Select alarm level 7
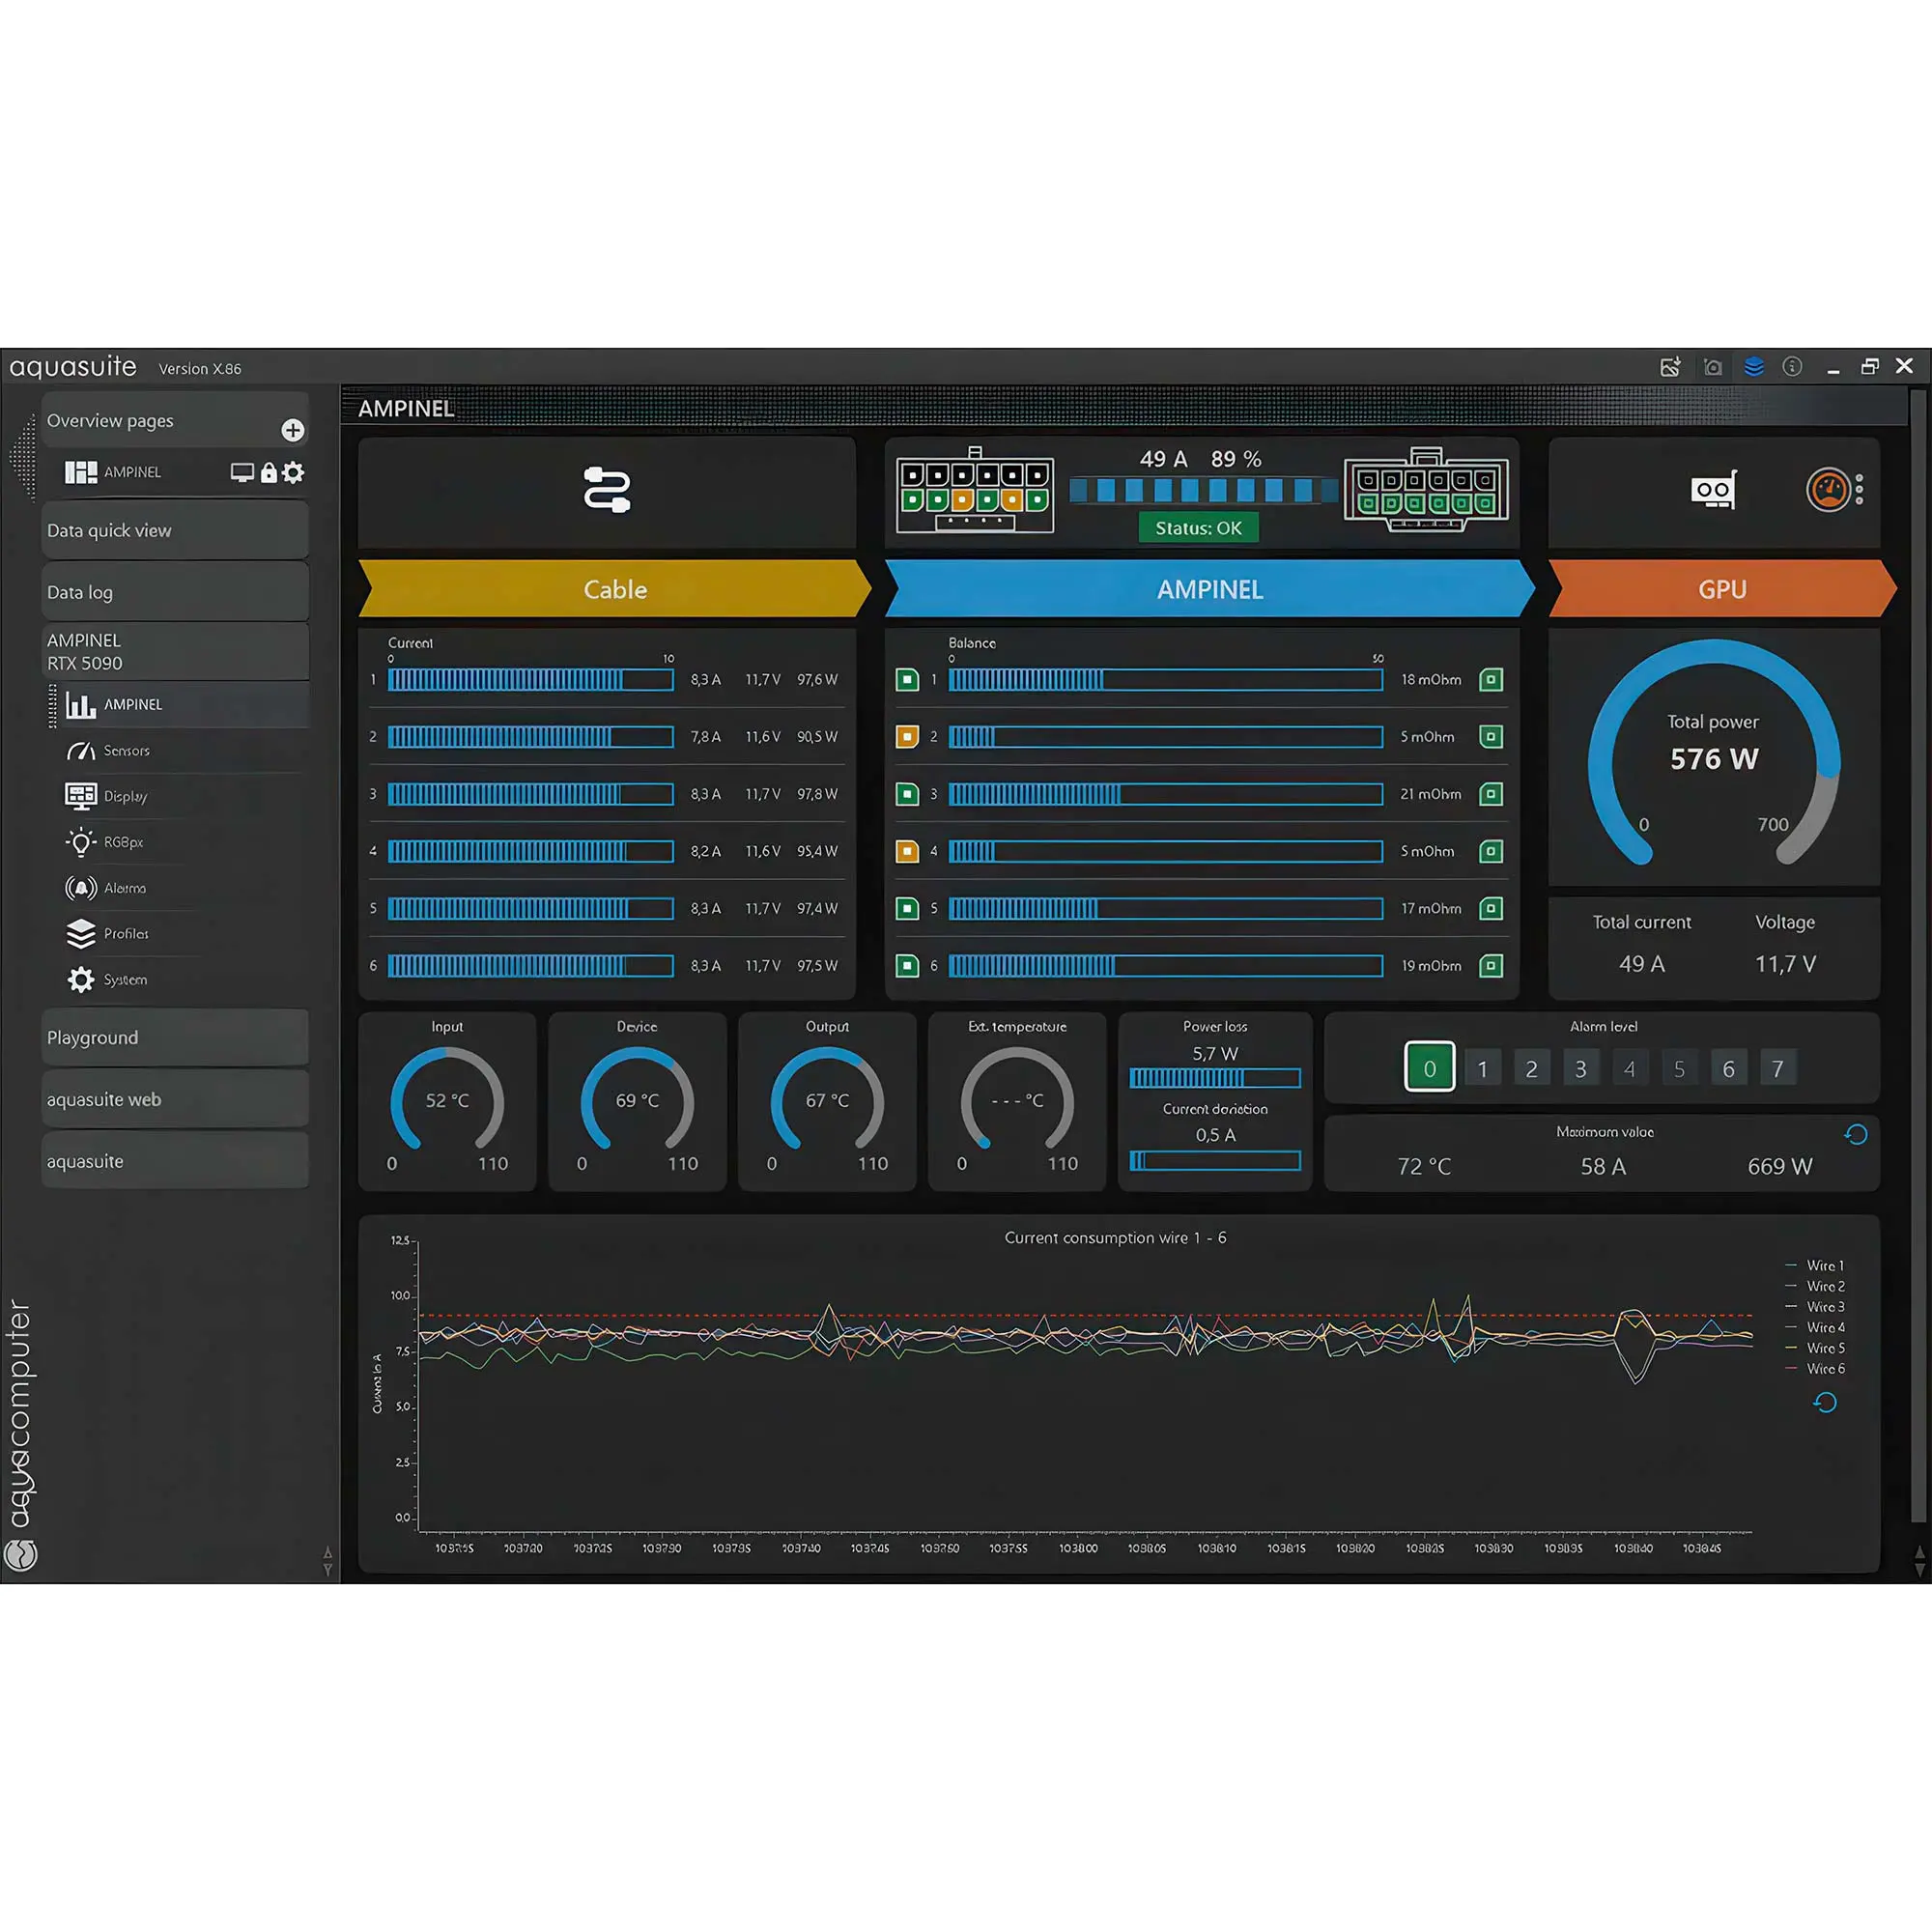This screenshot has width=1932, height=1932. pos(1778,1068)
